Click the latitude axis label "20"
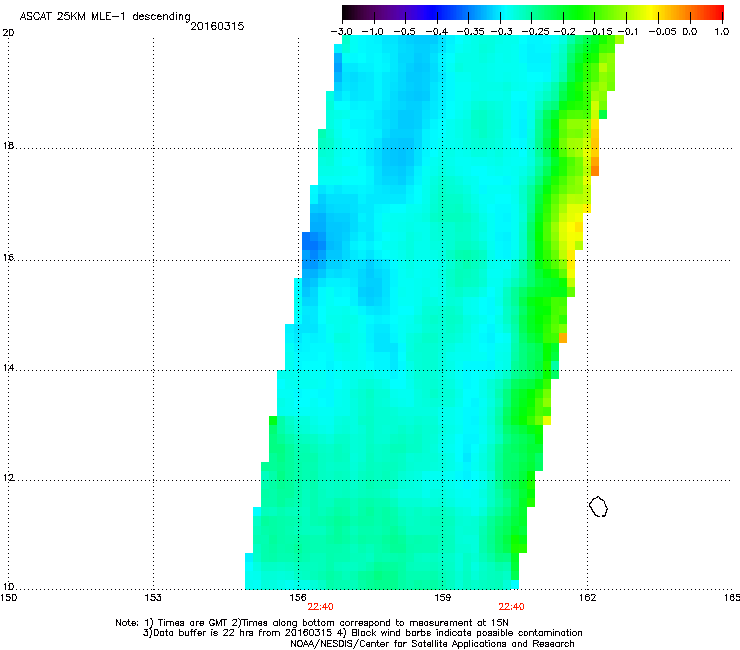The image size is (740, 650). (x=8, y=33)
